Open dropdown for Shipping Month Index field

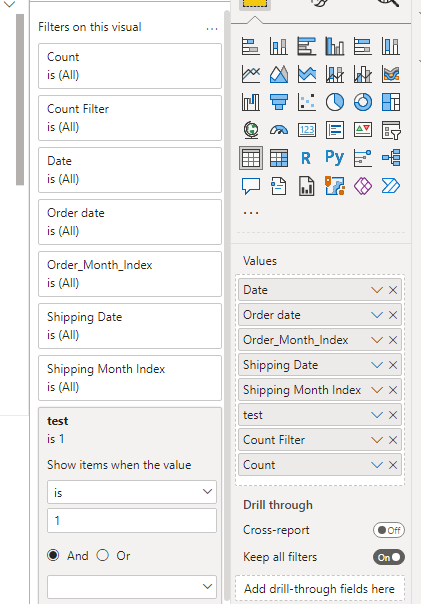point(376,390)
